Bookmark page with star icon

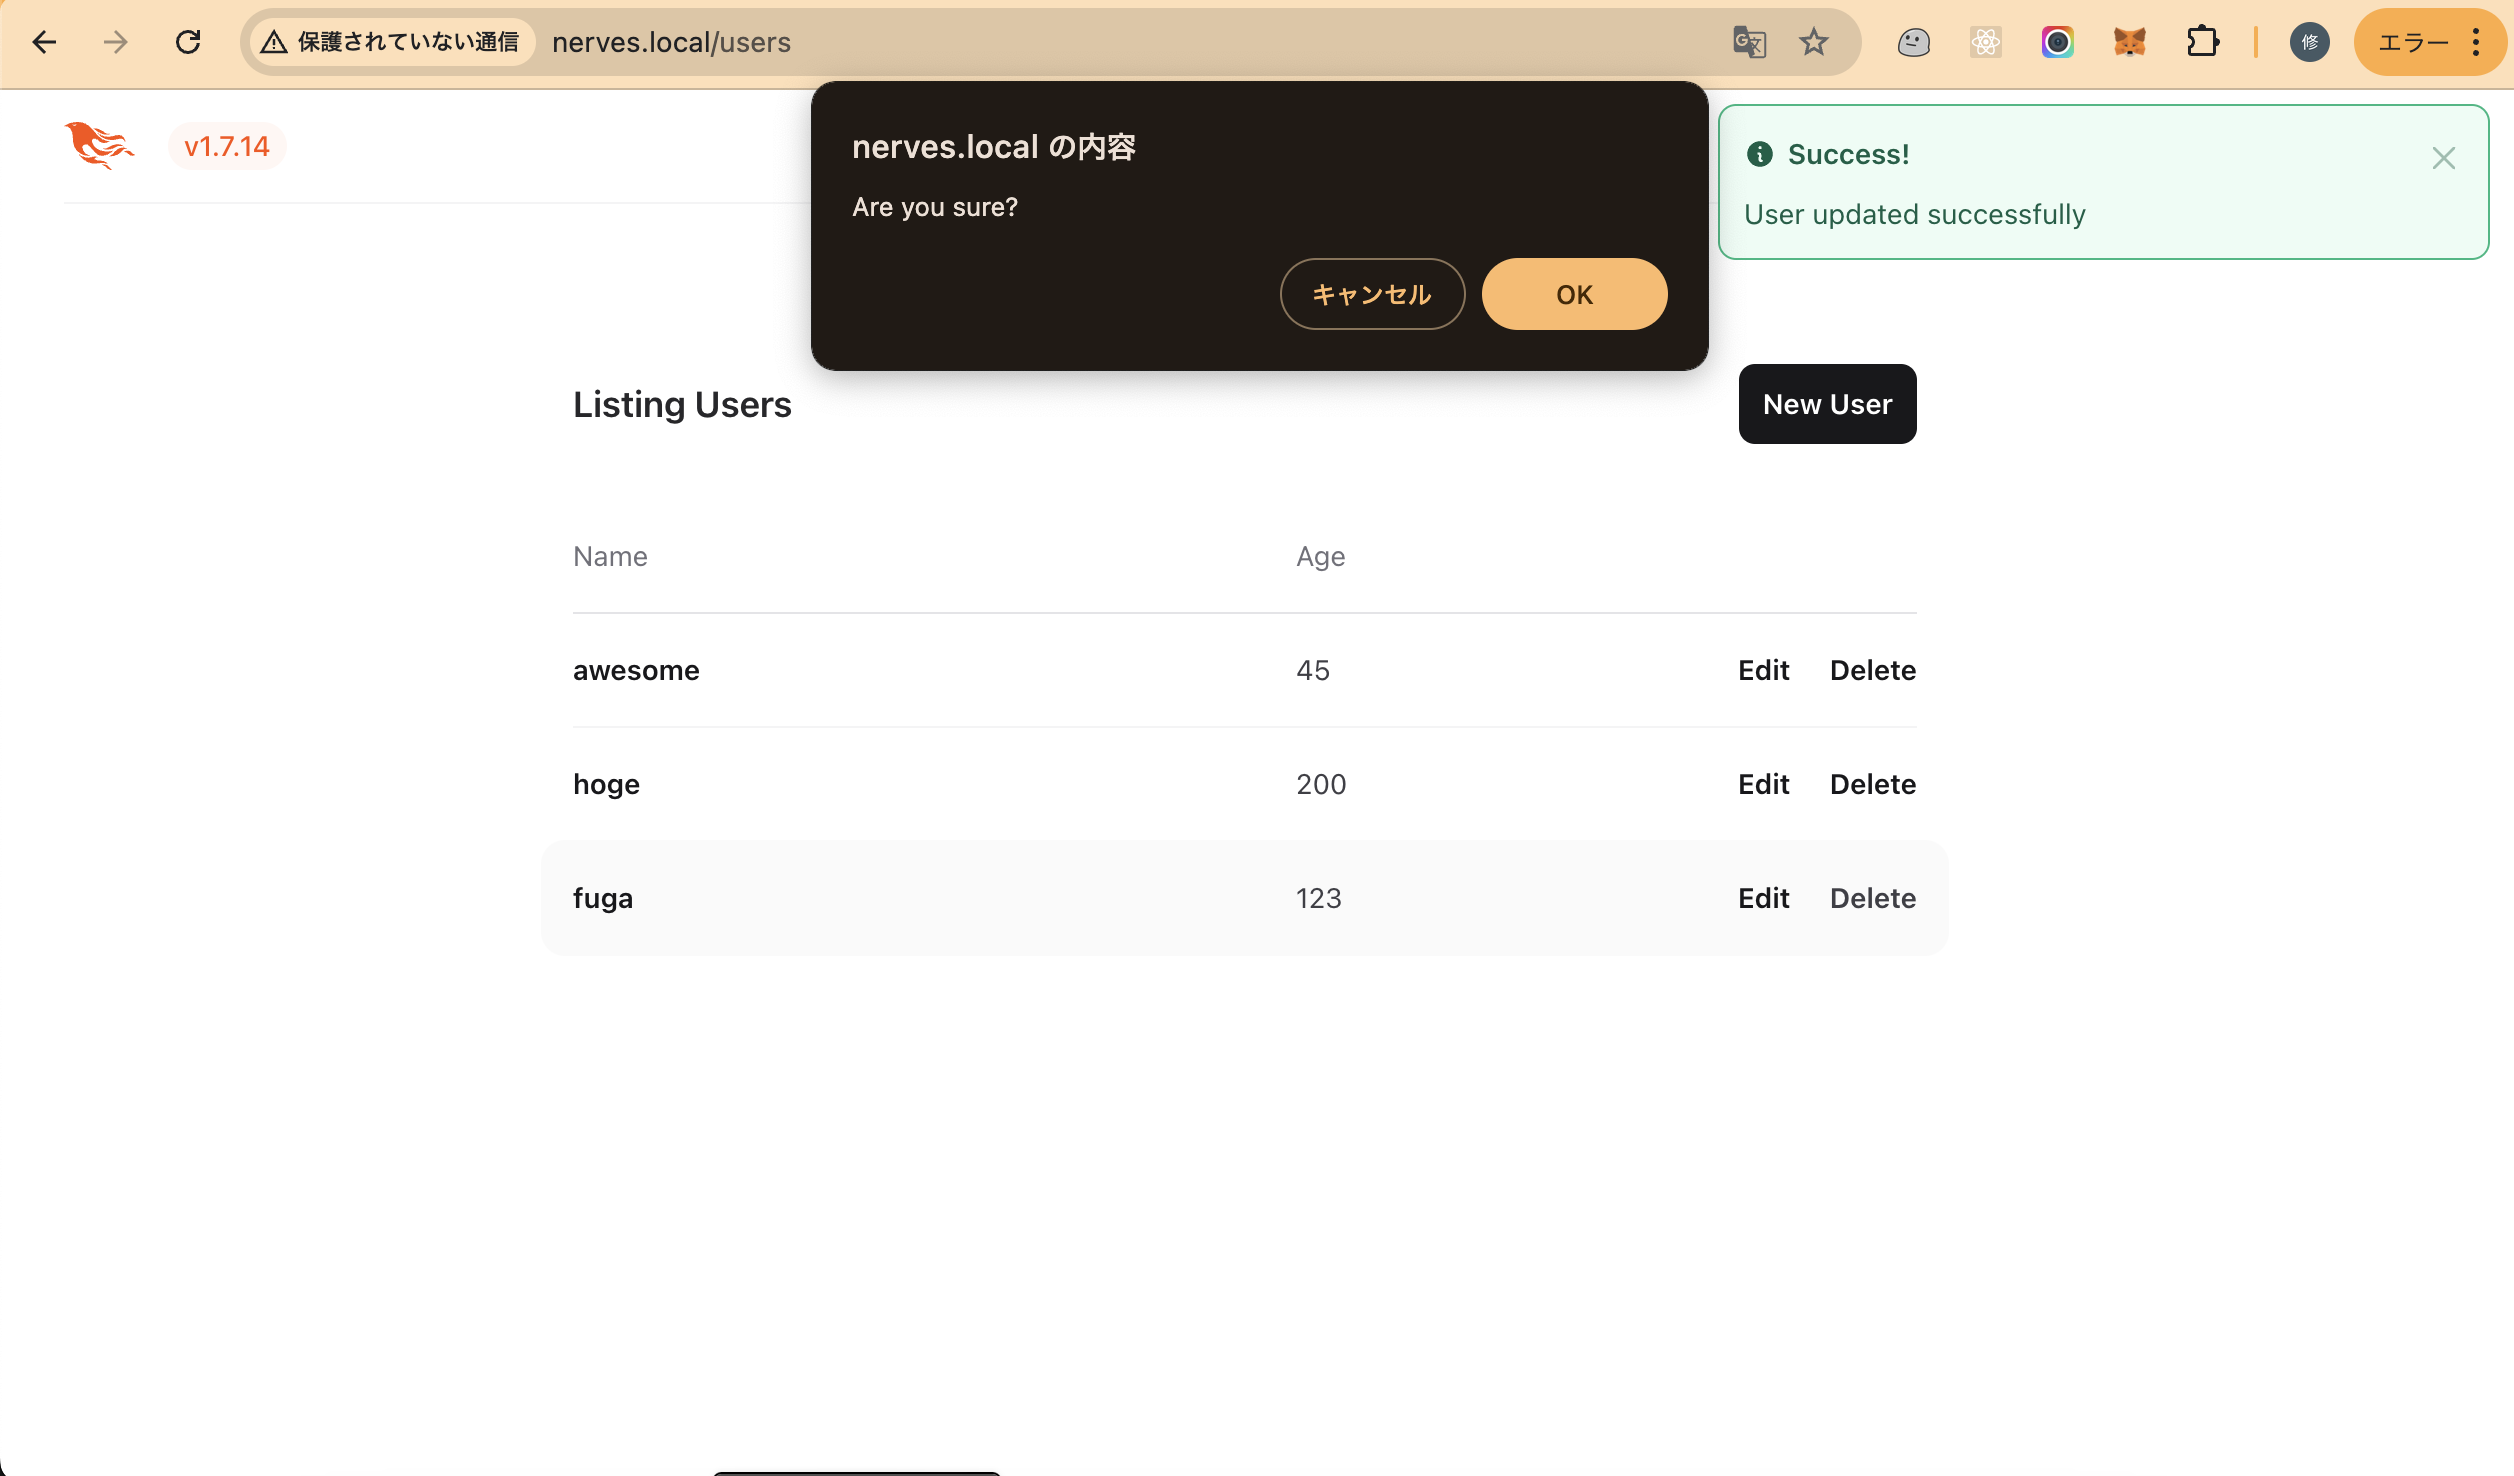click(x=1813, y=42)
